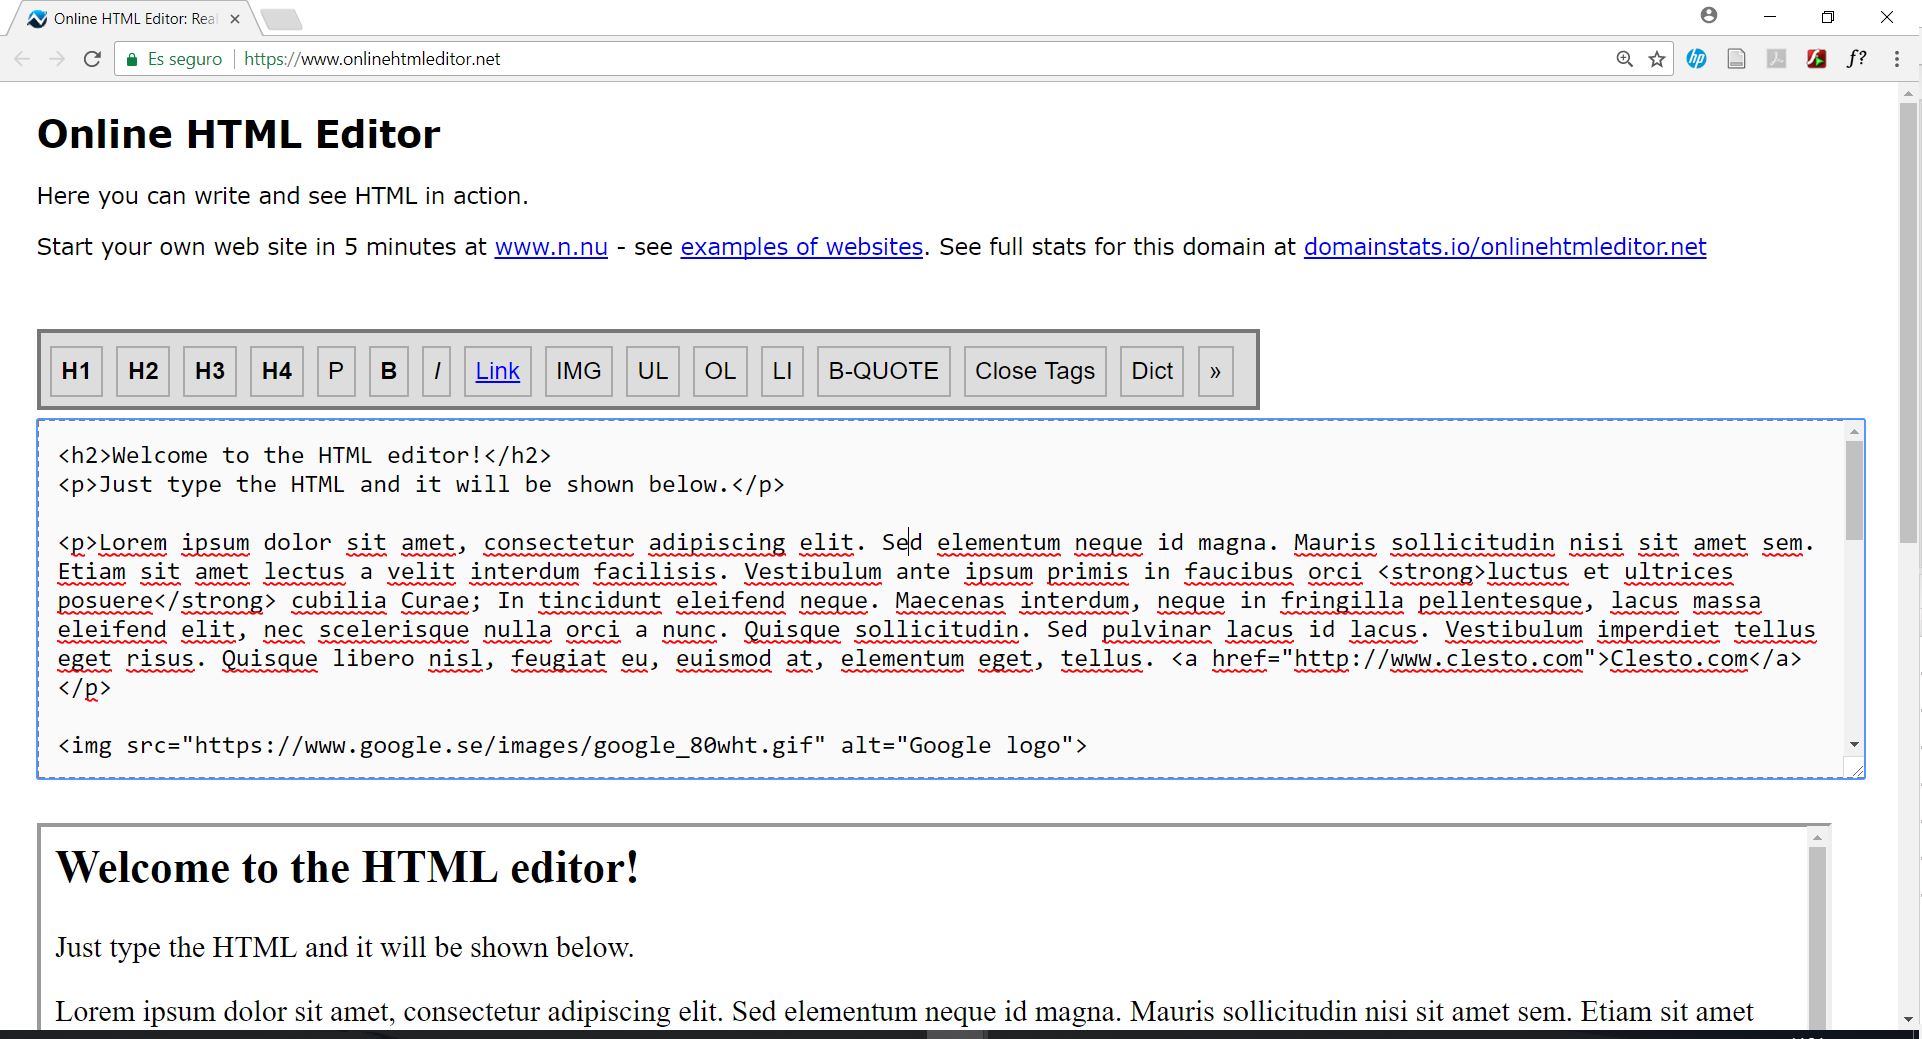Open the user profile icon
The image size is (1922, 1039).
[x=1710, y=15]
